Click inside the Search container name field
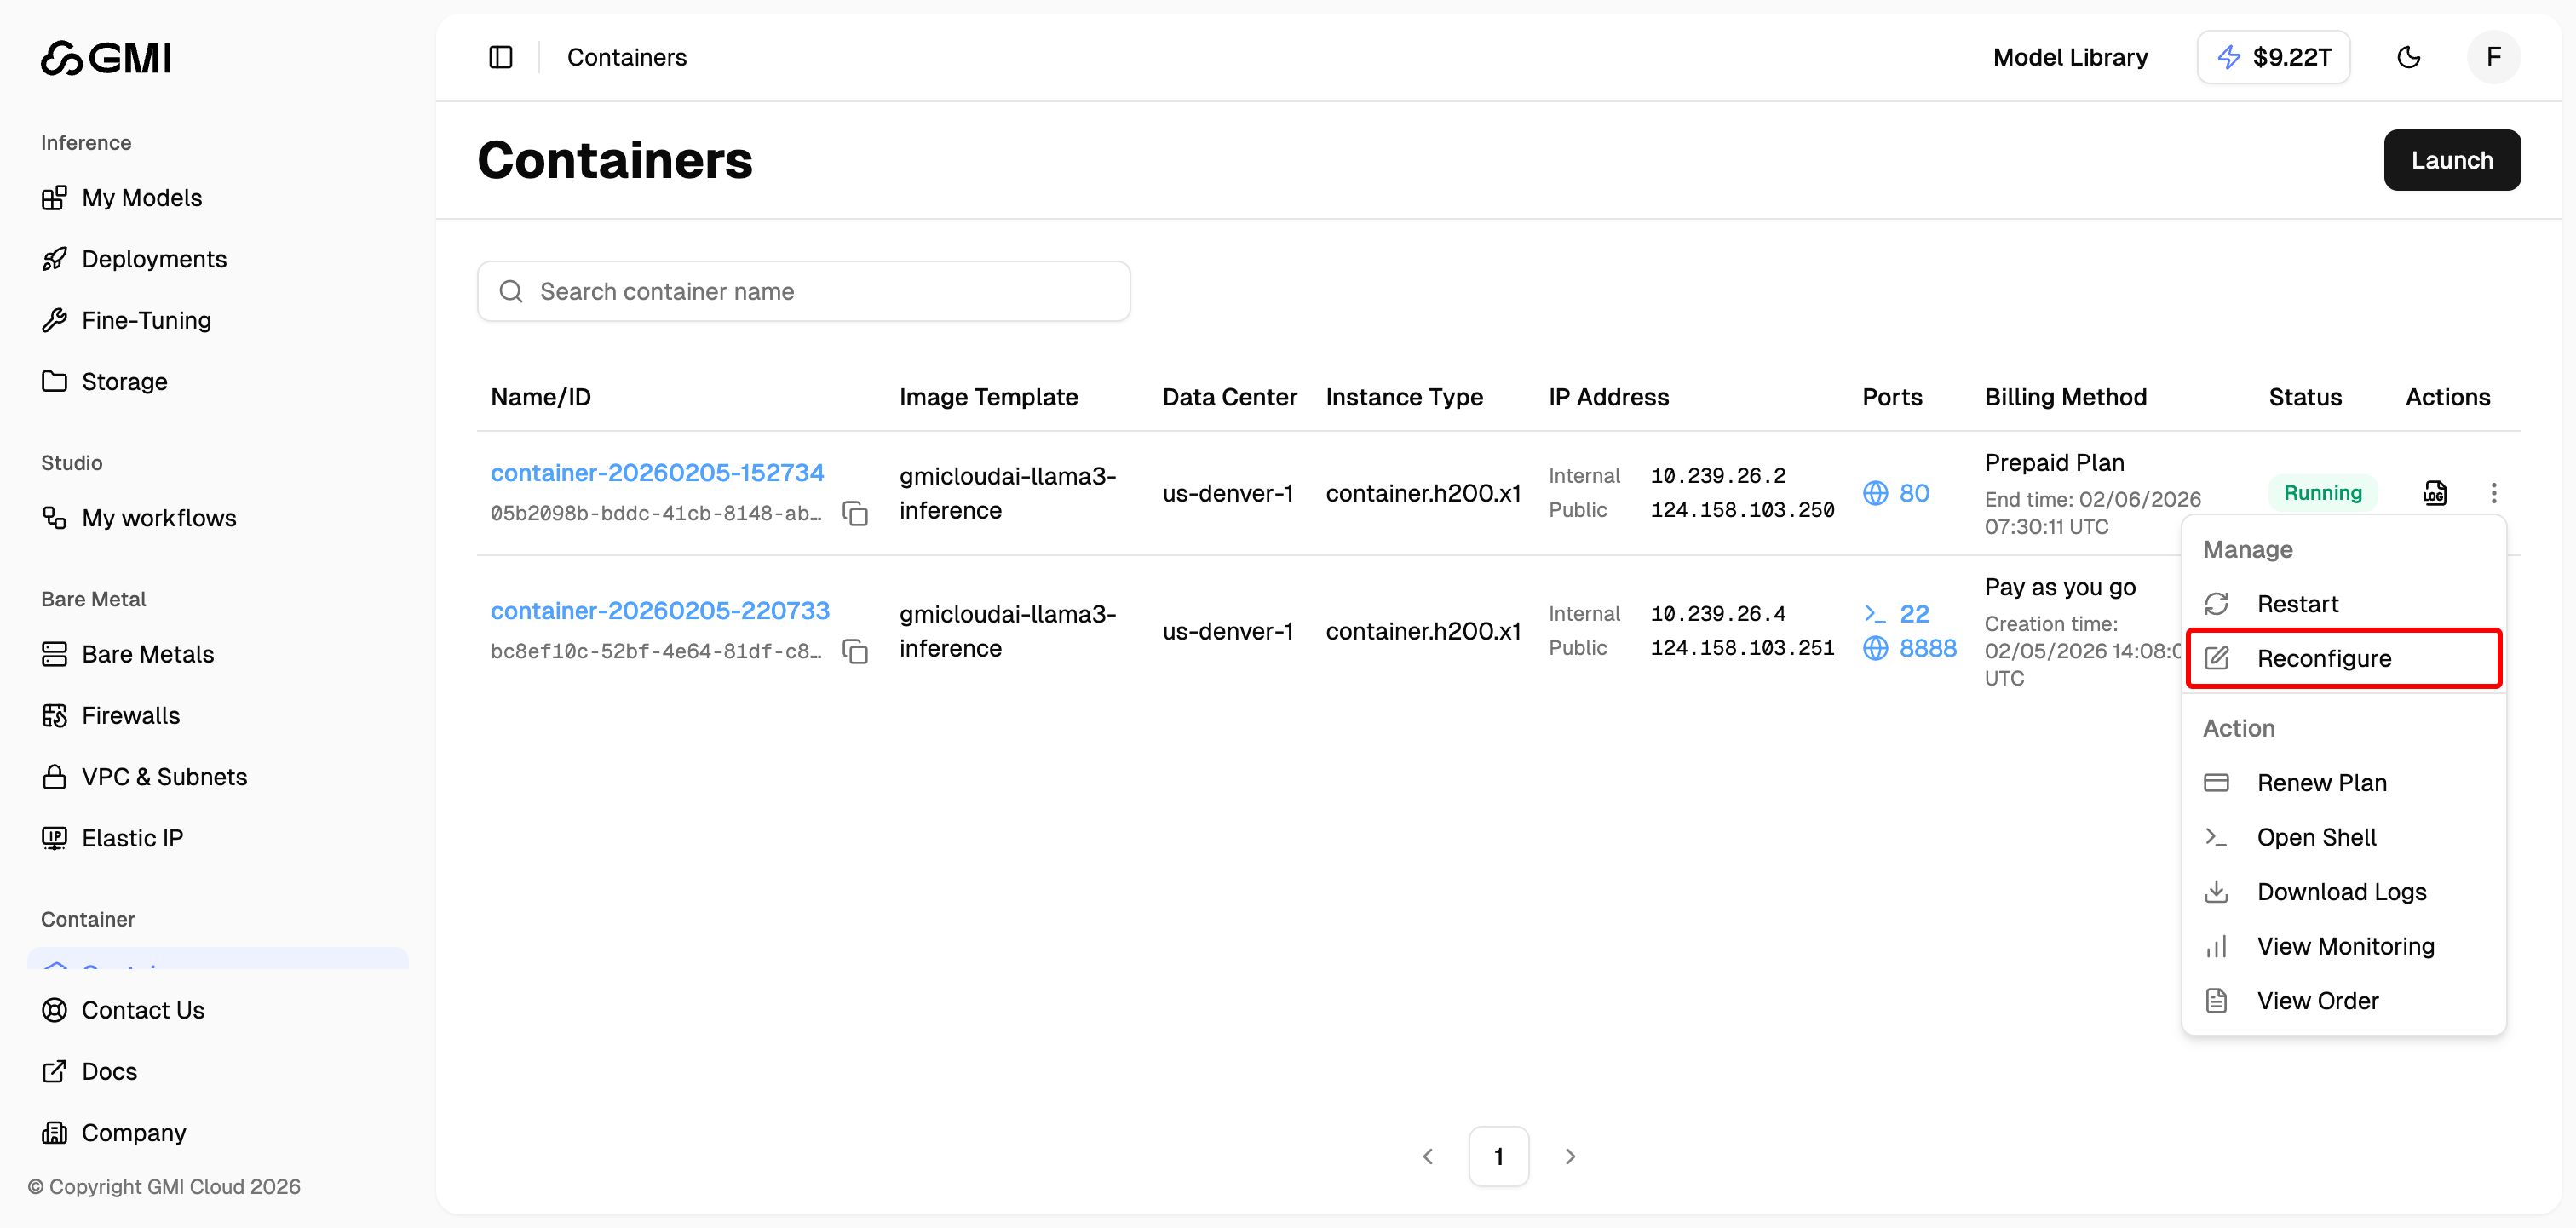This screenshot has width=2576, height=1228. pos(803,291)
